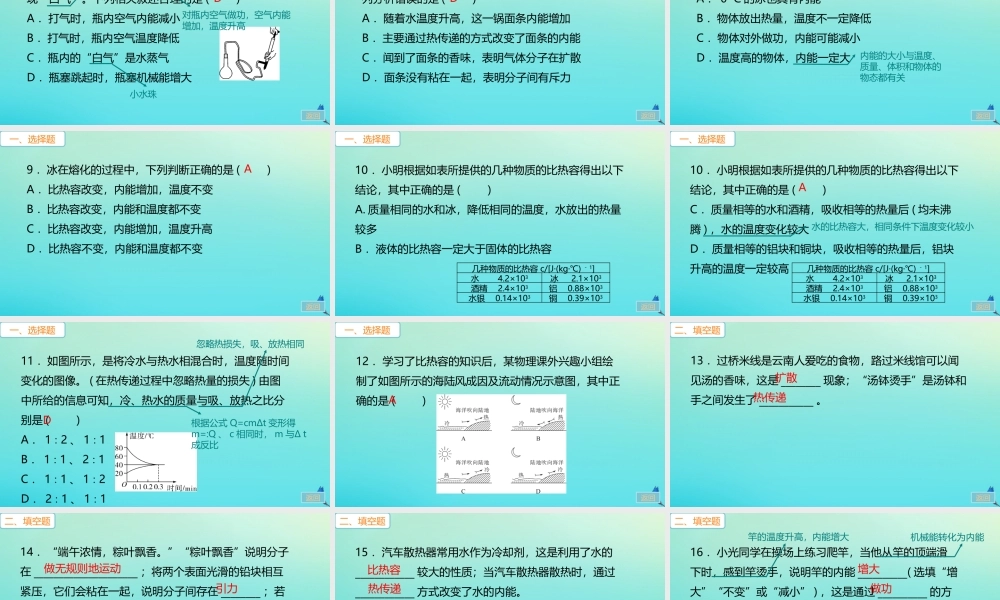Click 返回 button on question 9 slide

coord(313,307)
